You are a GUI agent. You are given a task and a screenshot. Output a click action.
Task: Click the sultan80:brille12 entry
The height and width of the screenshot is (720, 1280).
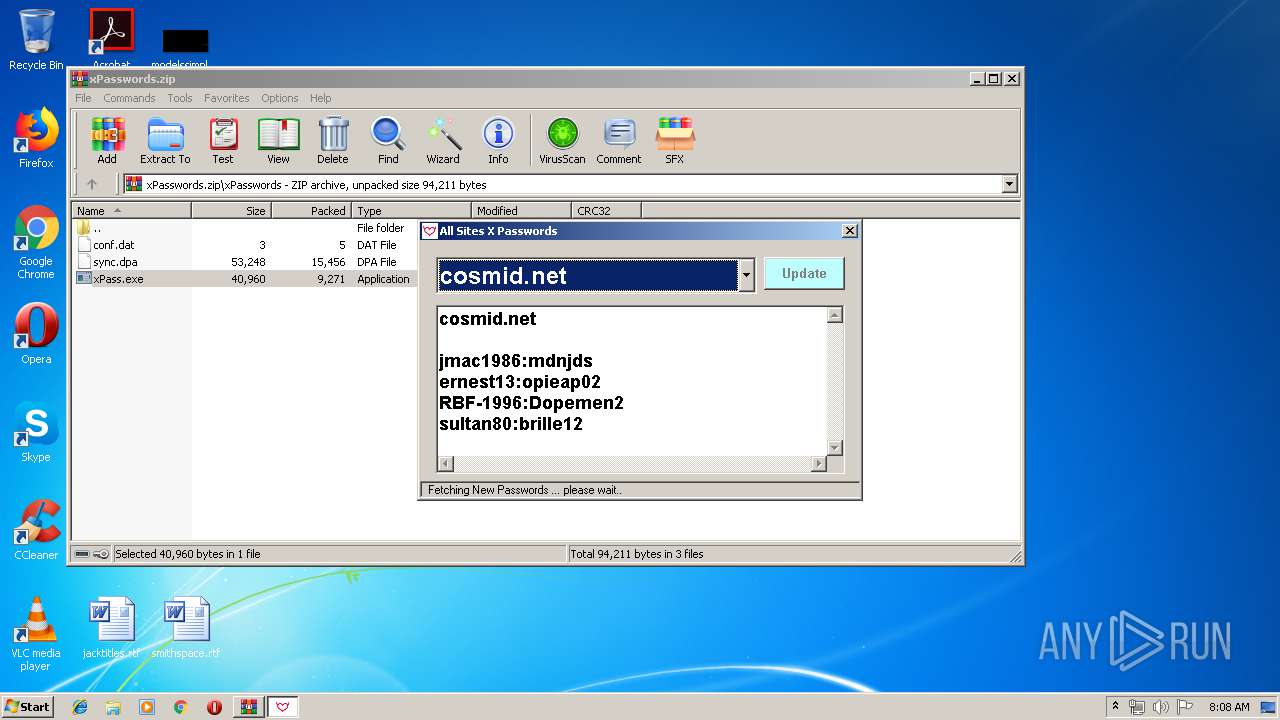[x=511, y=424]
